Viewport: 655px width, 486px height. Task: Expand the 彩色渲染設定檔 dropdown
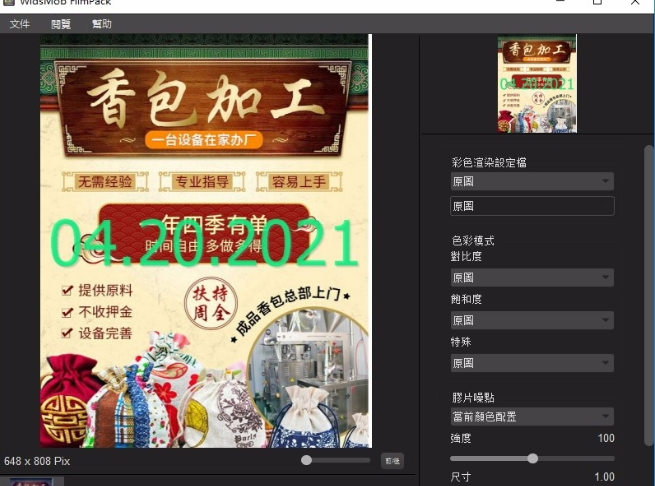pyautogui.click(x=531, y=181)
